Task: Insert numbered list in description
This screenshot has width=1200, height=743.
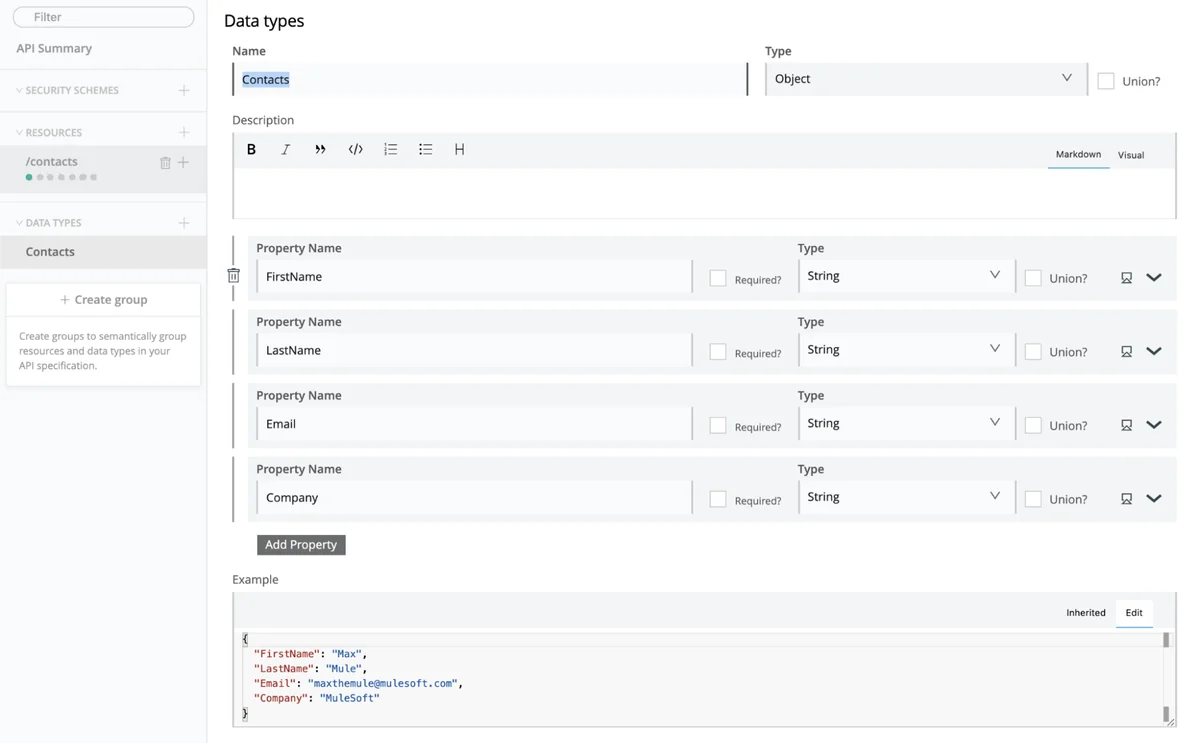Action: click(390, 149)
